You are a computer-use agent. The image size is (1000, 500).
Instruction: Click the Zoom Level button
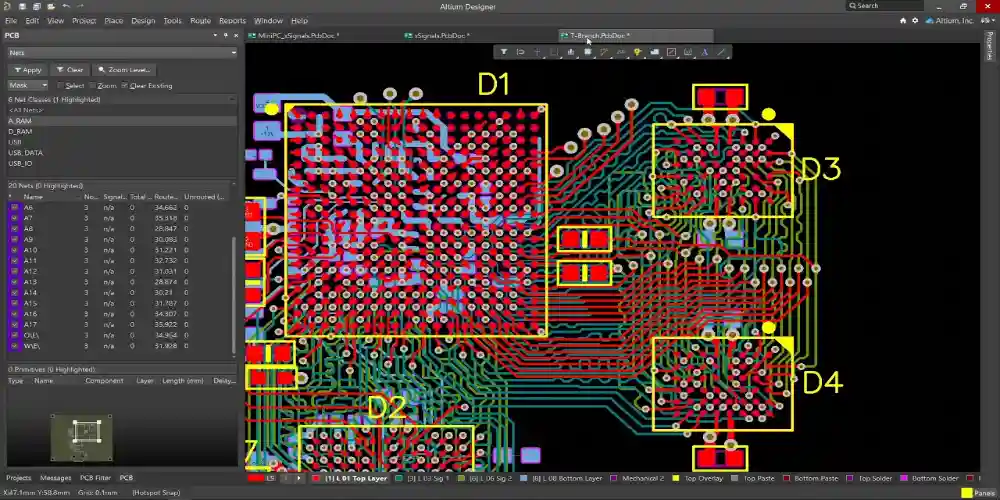(x=124, y=70)
